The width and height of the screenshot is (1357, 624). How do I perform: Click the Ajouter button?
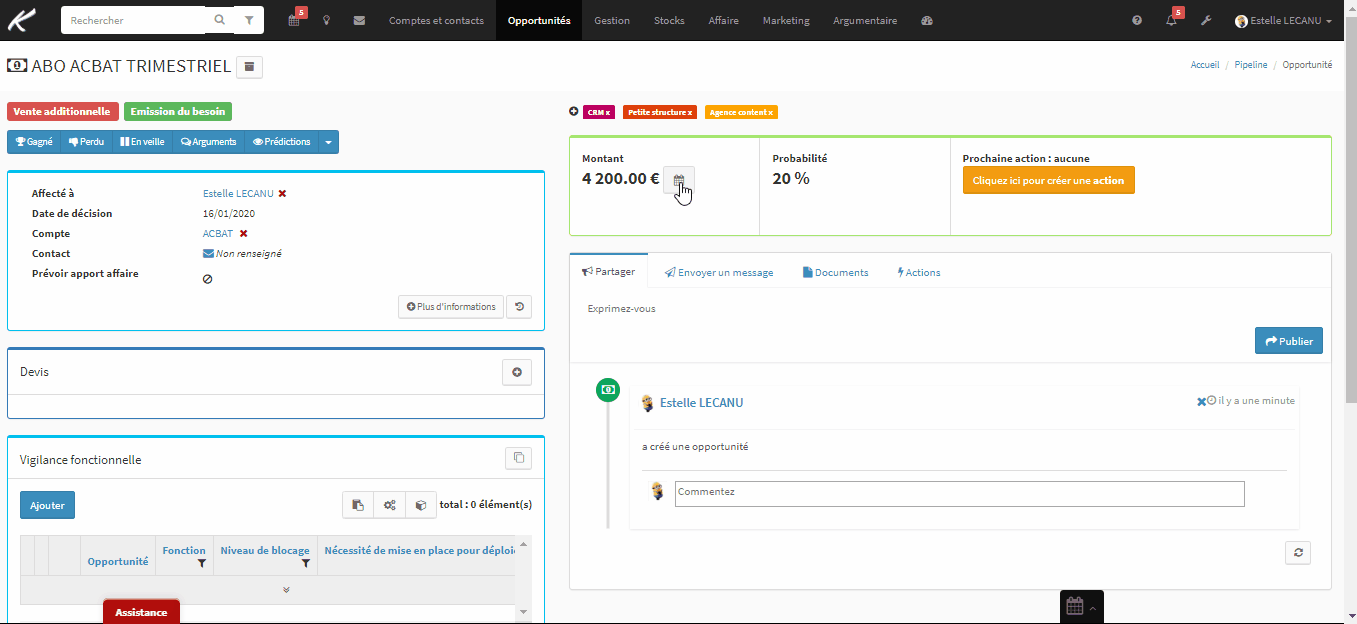coord(47,505)
